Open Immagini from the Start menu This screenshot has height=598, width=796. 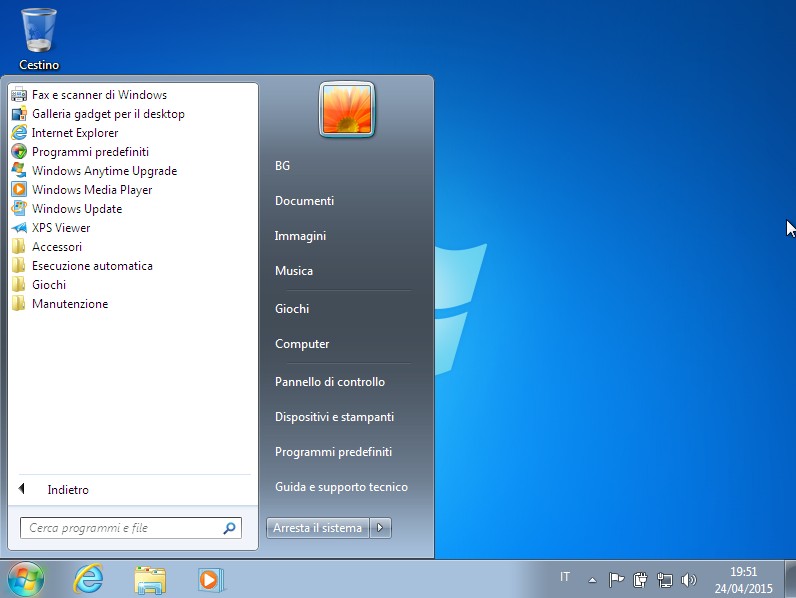tap(300, 236)
